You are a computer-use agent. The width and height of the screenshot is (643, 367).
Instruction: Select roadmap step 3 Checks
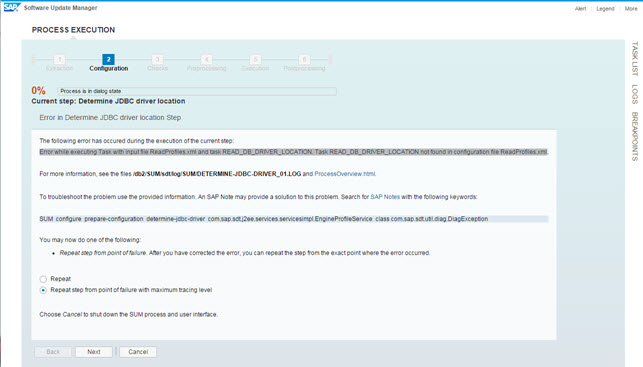(157, 63)
